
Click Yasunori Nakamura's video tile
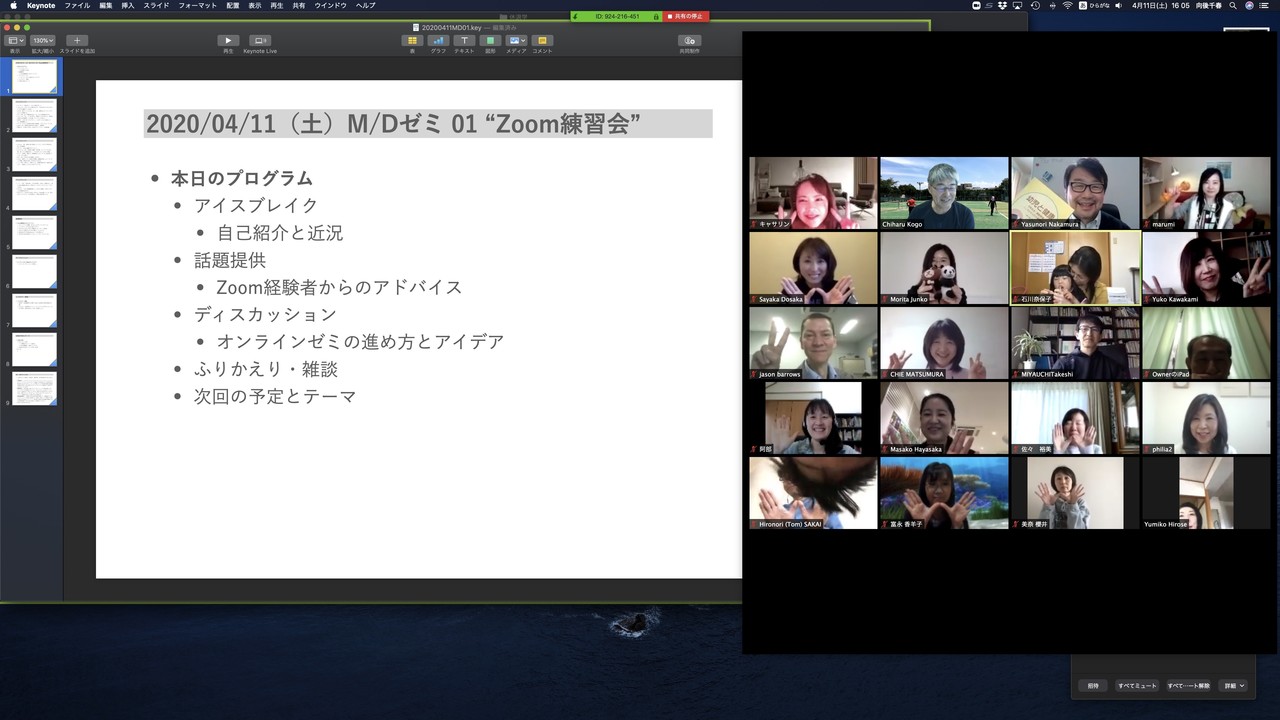(x=1075, y=193)
